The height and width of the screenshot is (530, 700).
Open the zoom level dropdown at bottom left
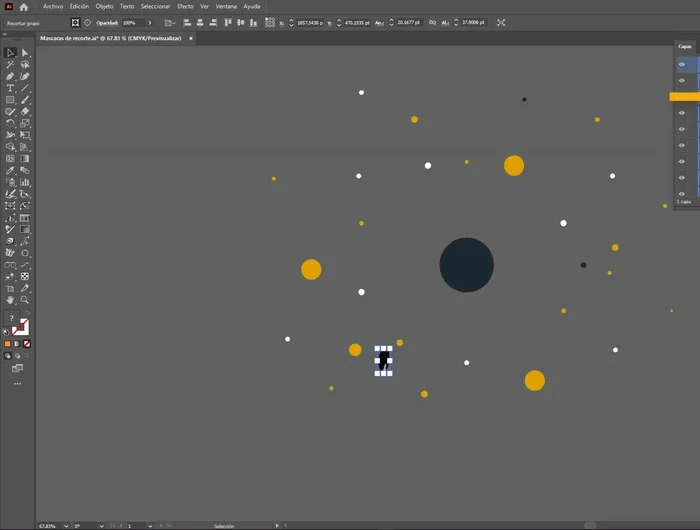pyautogui.click(x=66, y=525)
